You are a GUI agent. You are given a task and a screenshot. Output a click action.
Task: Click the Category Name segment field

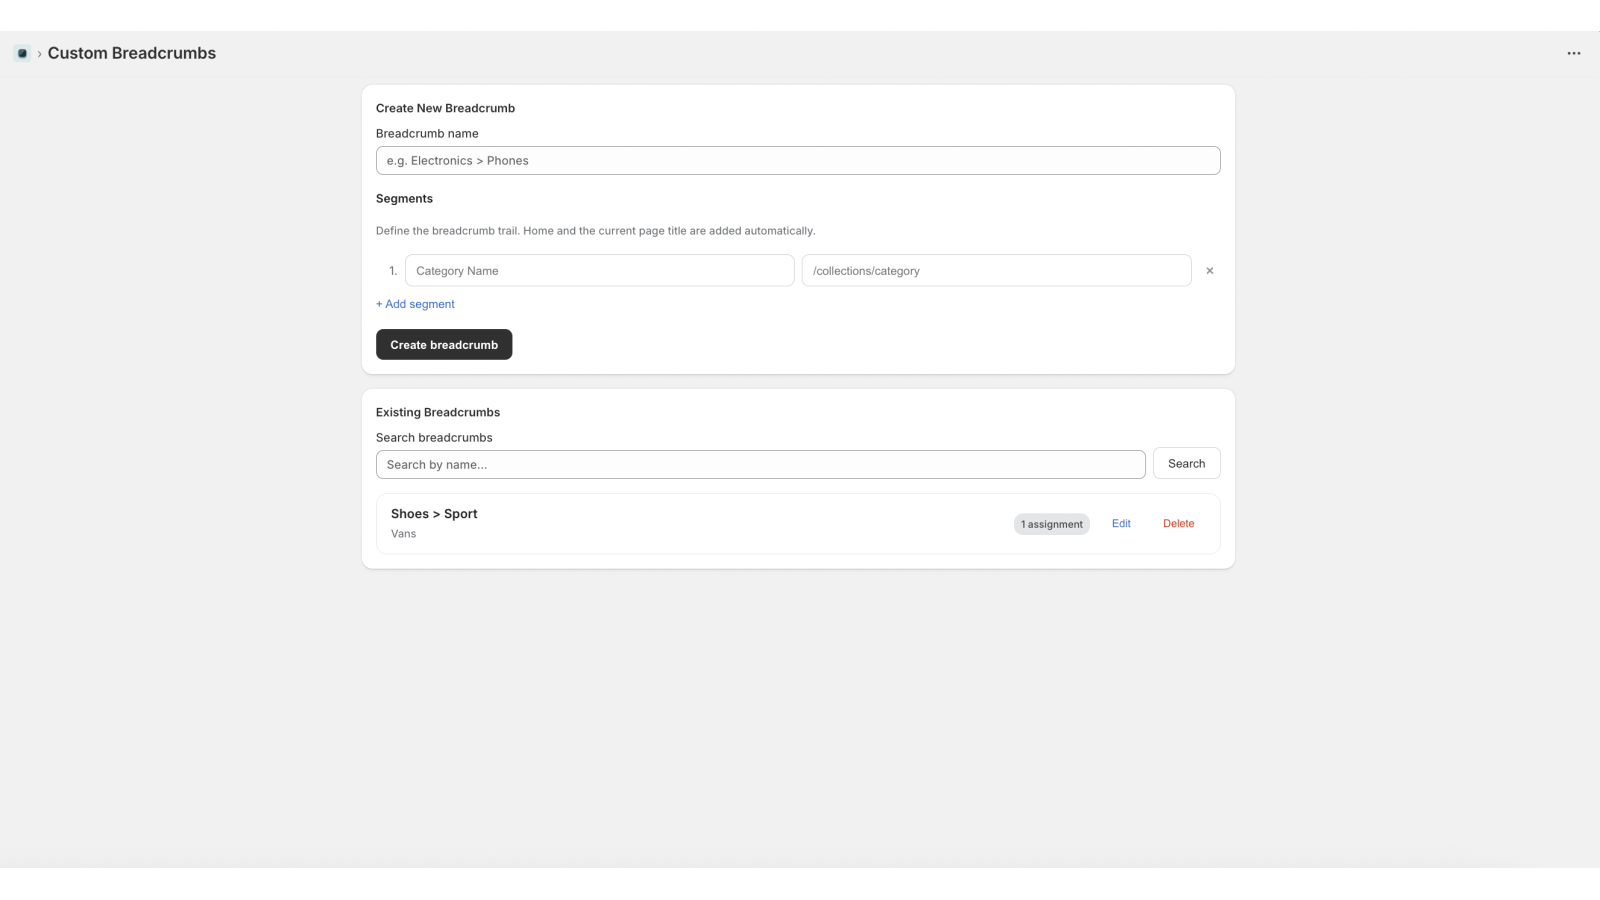[x=599, y=271]
